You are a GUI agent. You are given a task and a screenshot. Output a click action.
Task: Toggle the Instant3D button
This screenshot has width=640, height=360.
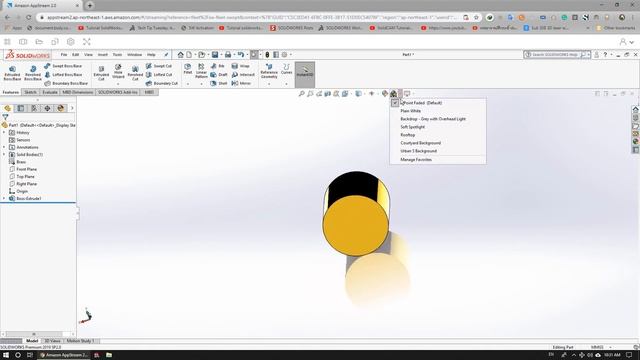[305, 74]
